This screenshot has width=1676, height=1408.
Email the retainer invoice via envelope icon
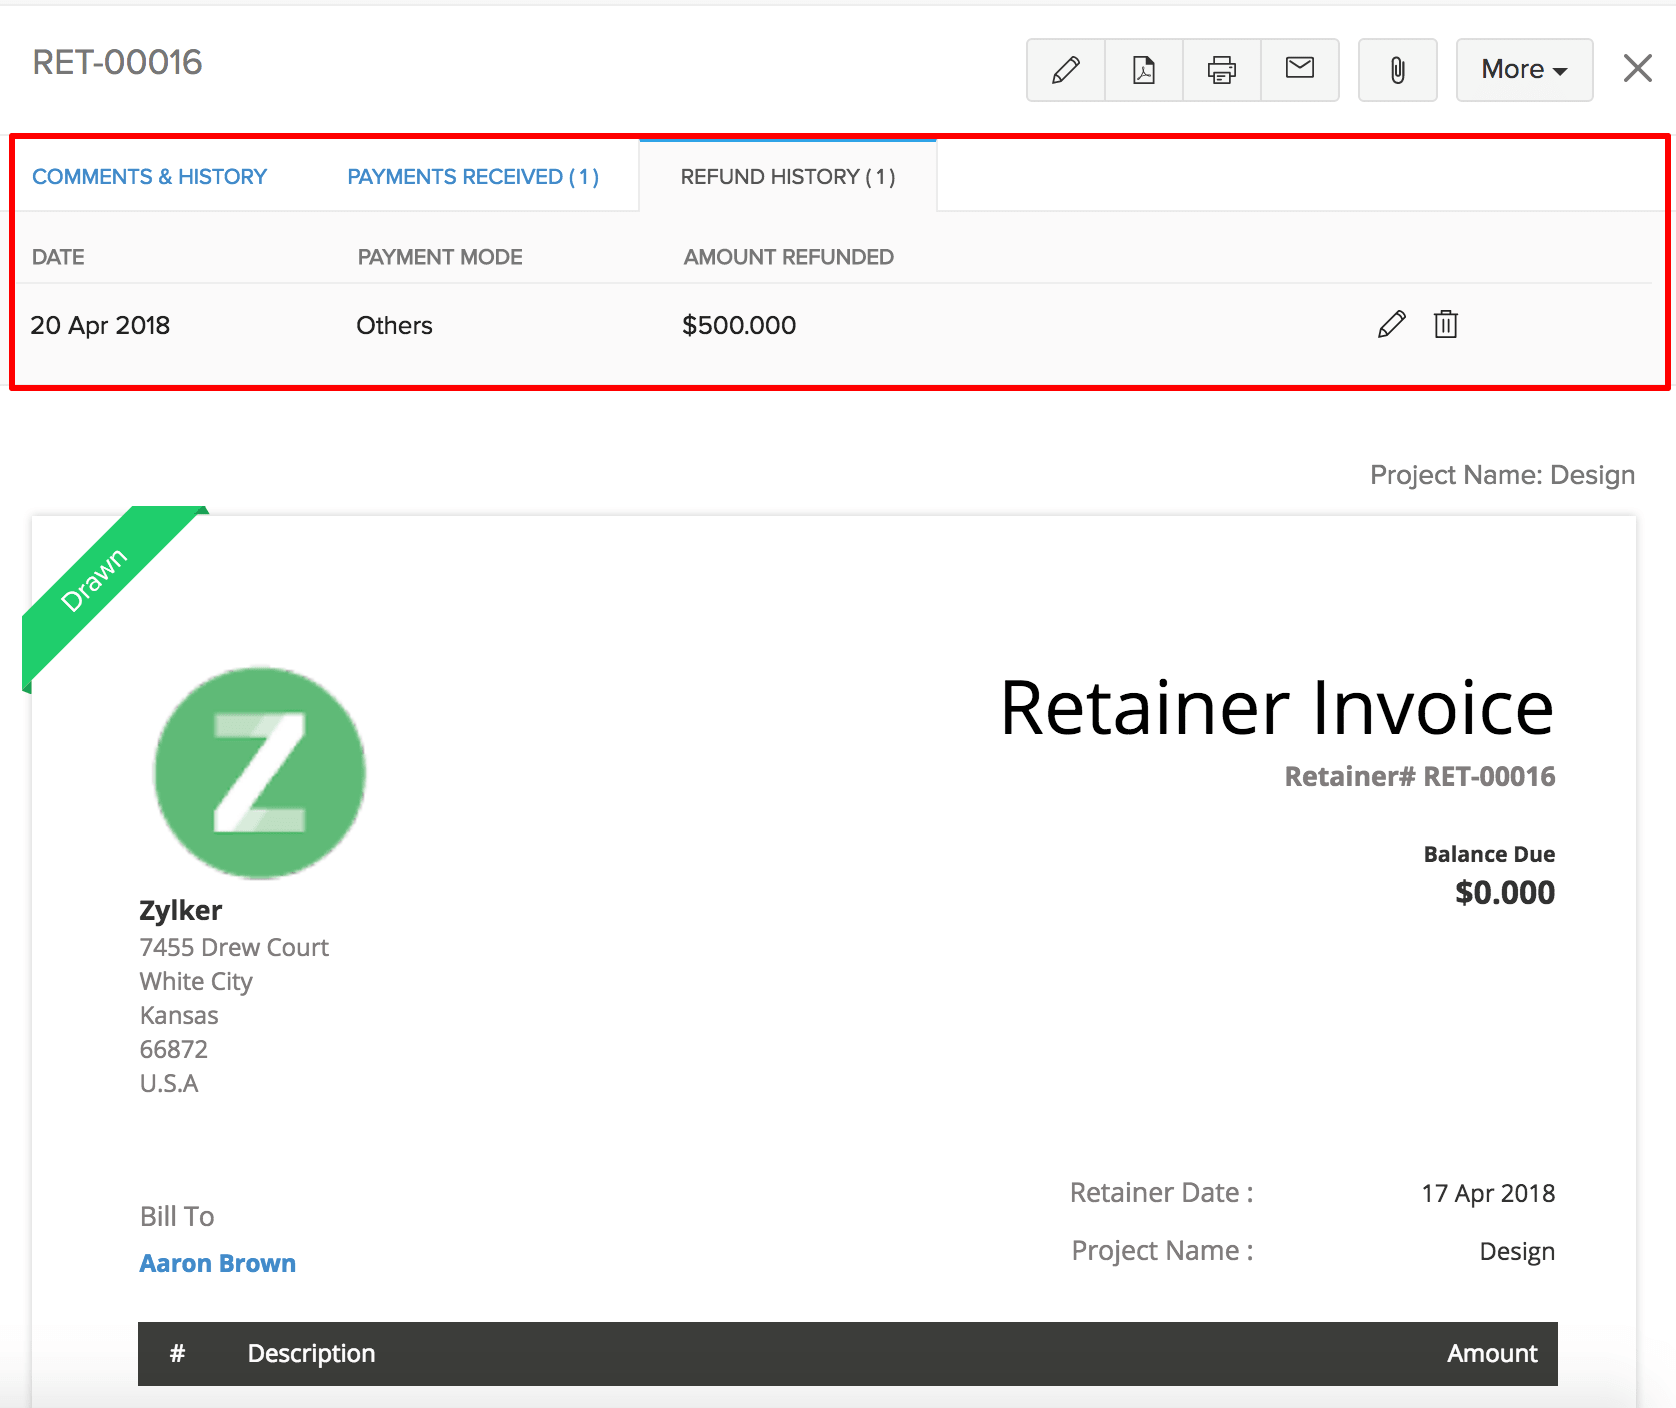pyautogui.click(x=1300, y=69)
